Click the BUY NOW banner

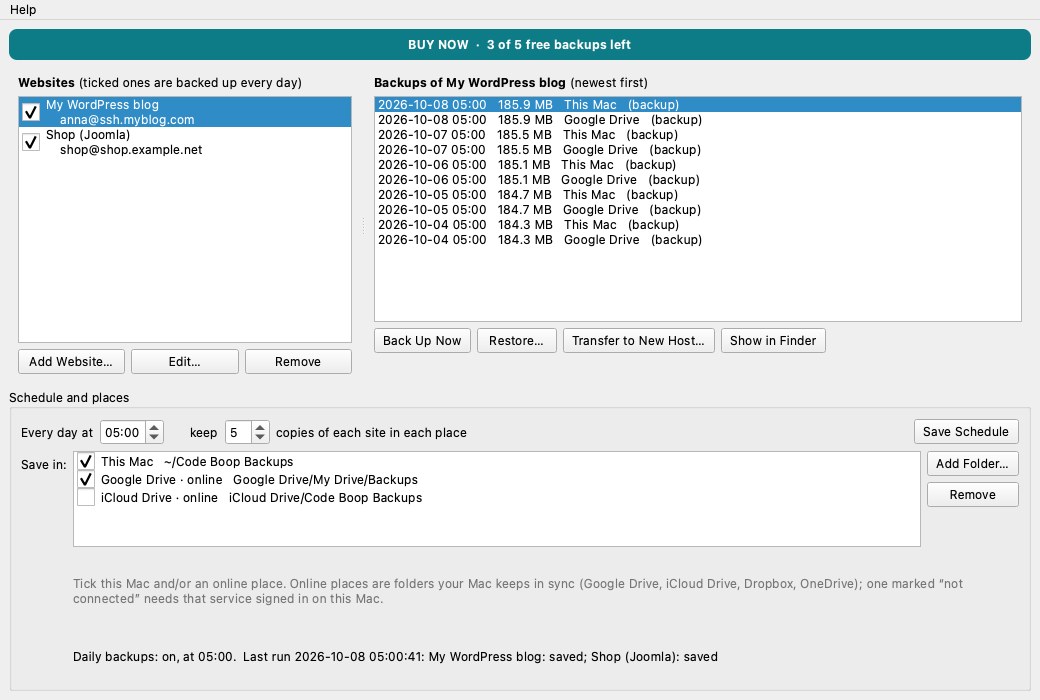click(519, 44)
